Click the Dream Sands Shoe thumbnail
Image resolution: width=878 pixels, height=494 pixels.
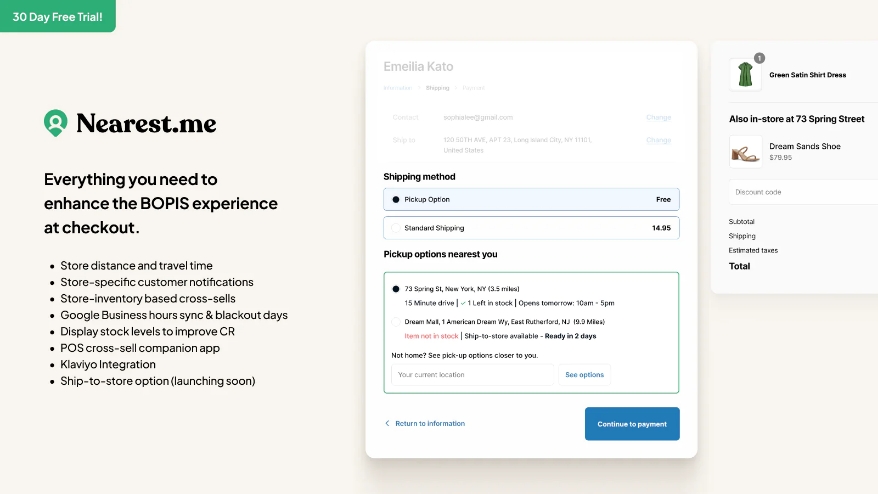point(745,151)
